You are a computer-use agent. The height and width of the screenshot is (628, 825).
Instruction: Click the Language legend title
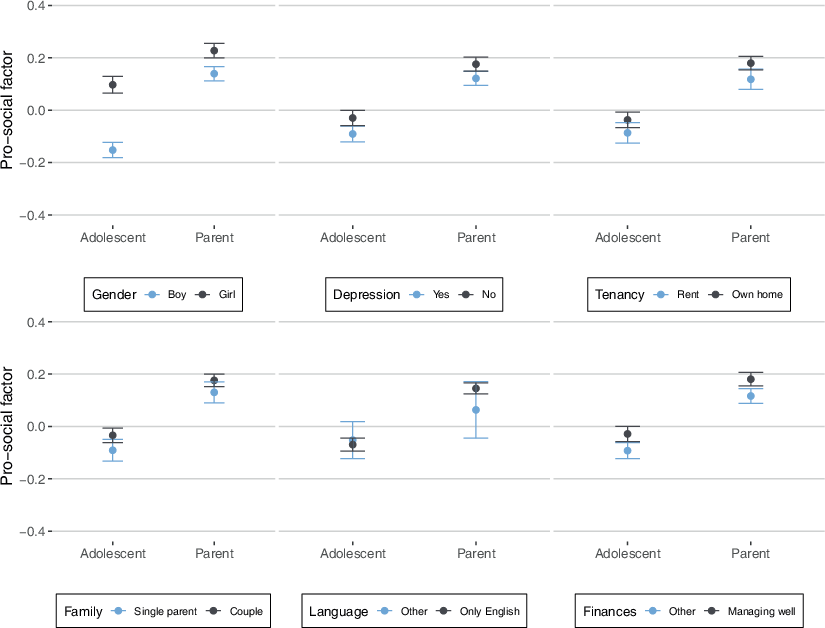tap(339, 611)
